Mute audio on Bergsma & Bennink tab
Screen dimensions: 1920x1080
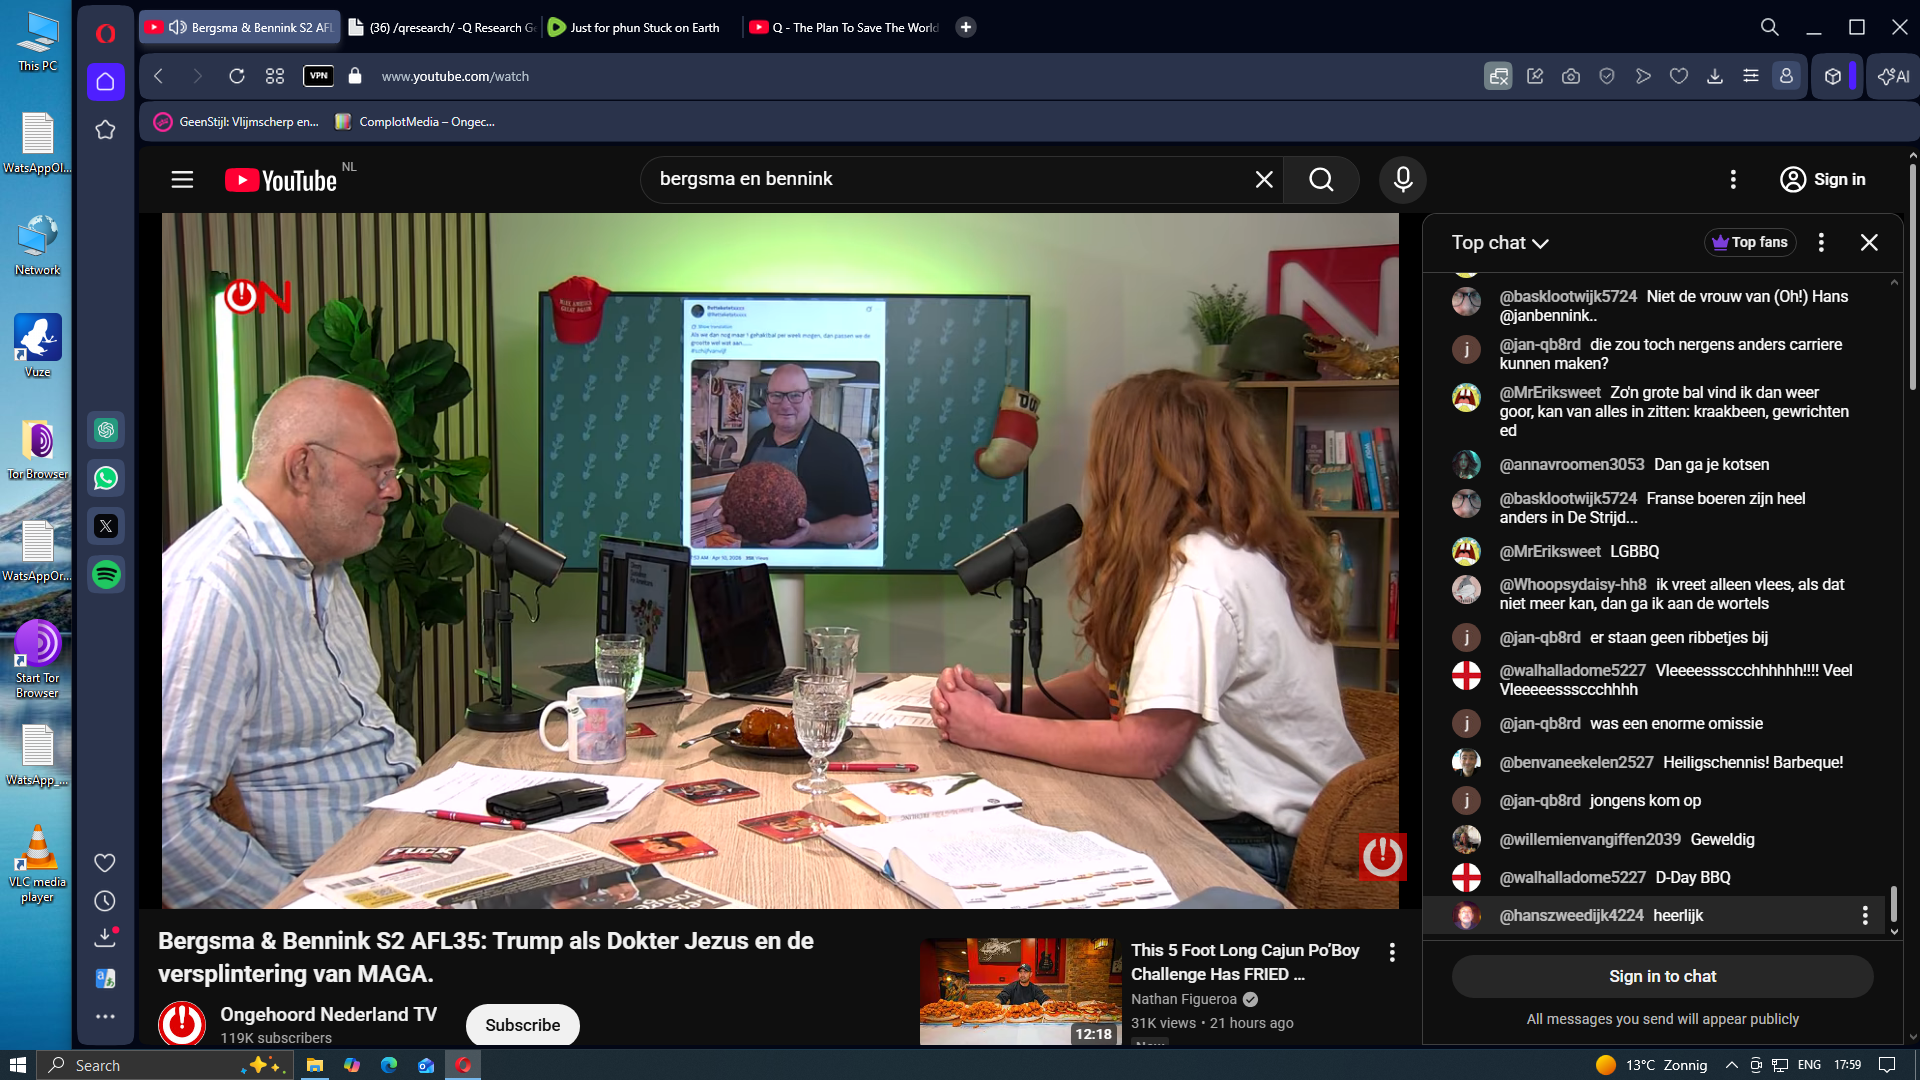click(178, 27)
